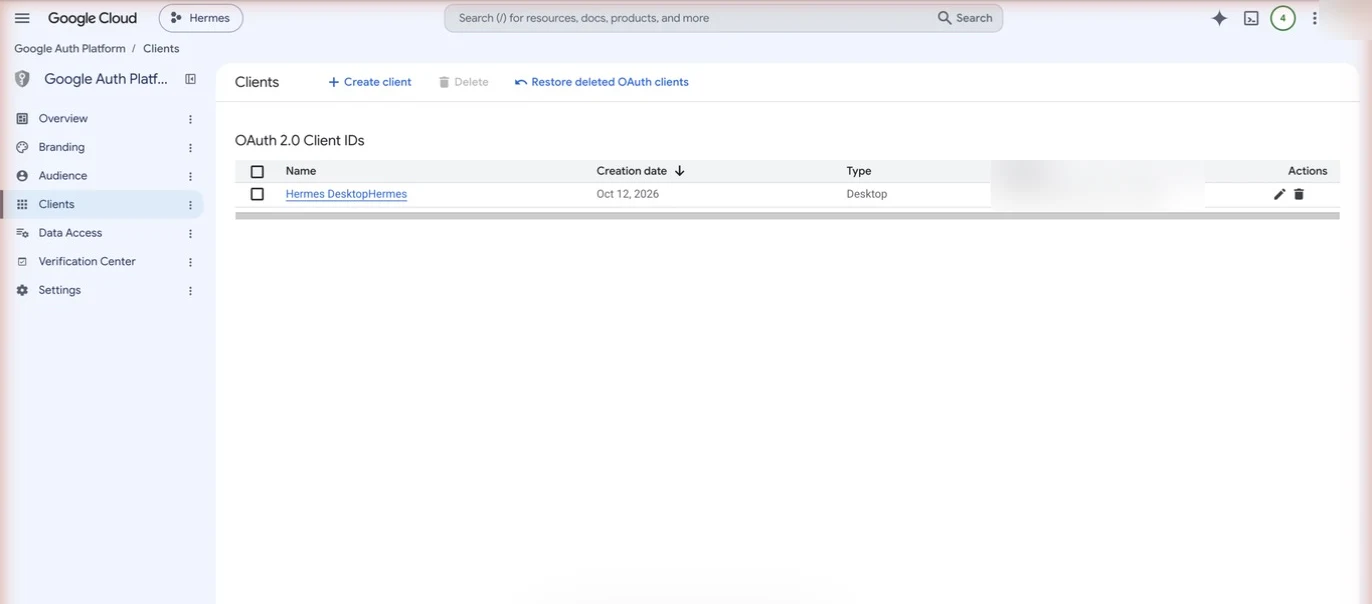
Task: Open more options next to Clients
Action: tap(190, 205)
